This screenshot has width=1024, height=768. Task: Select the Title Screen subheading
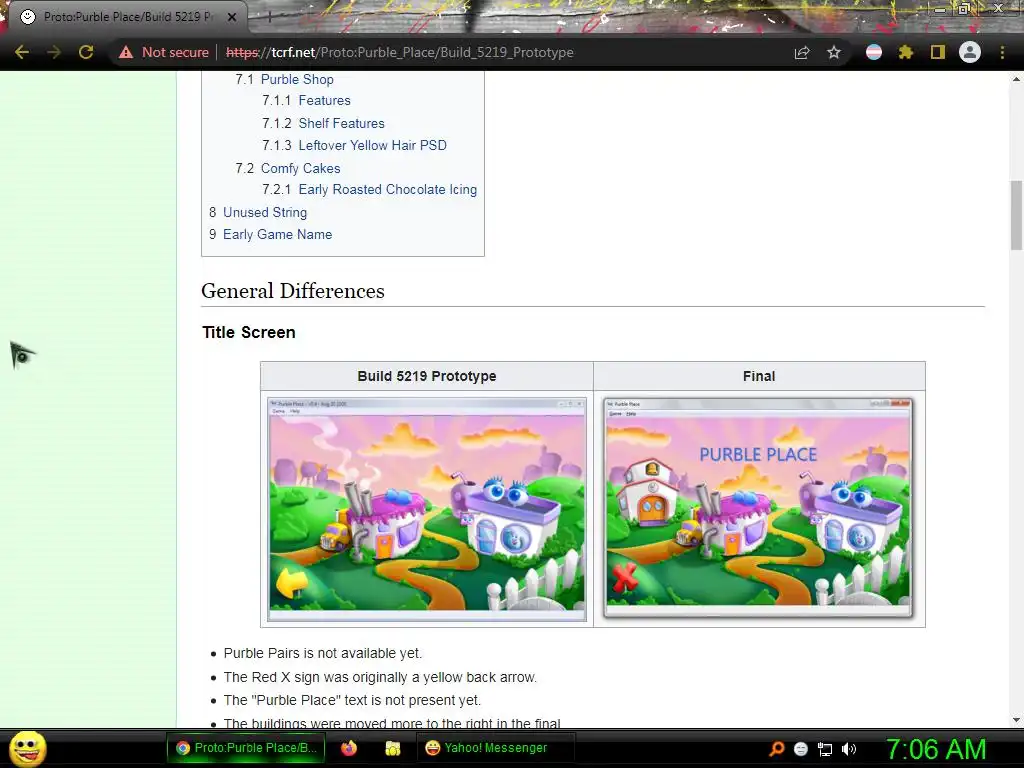[249, 332]
